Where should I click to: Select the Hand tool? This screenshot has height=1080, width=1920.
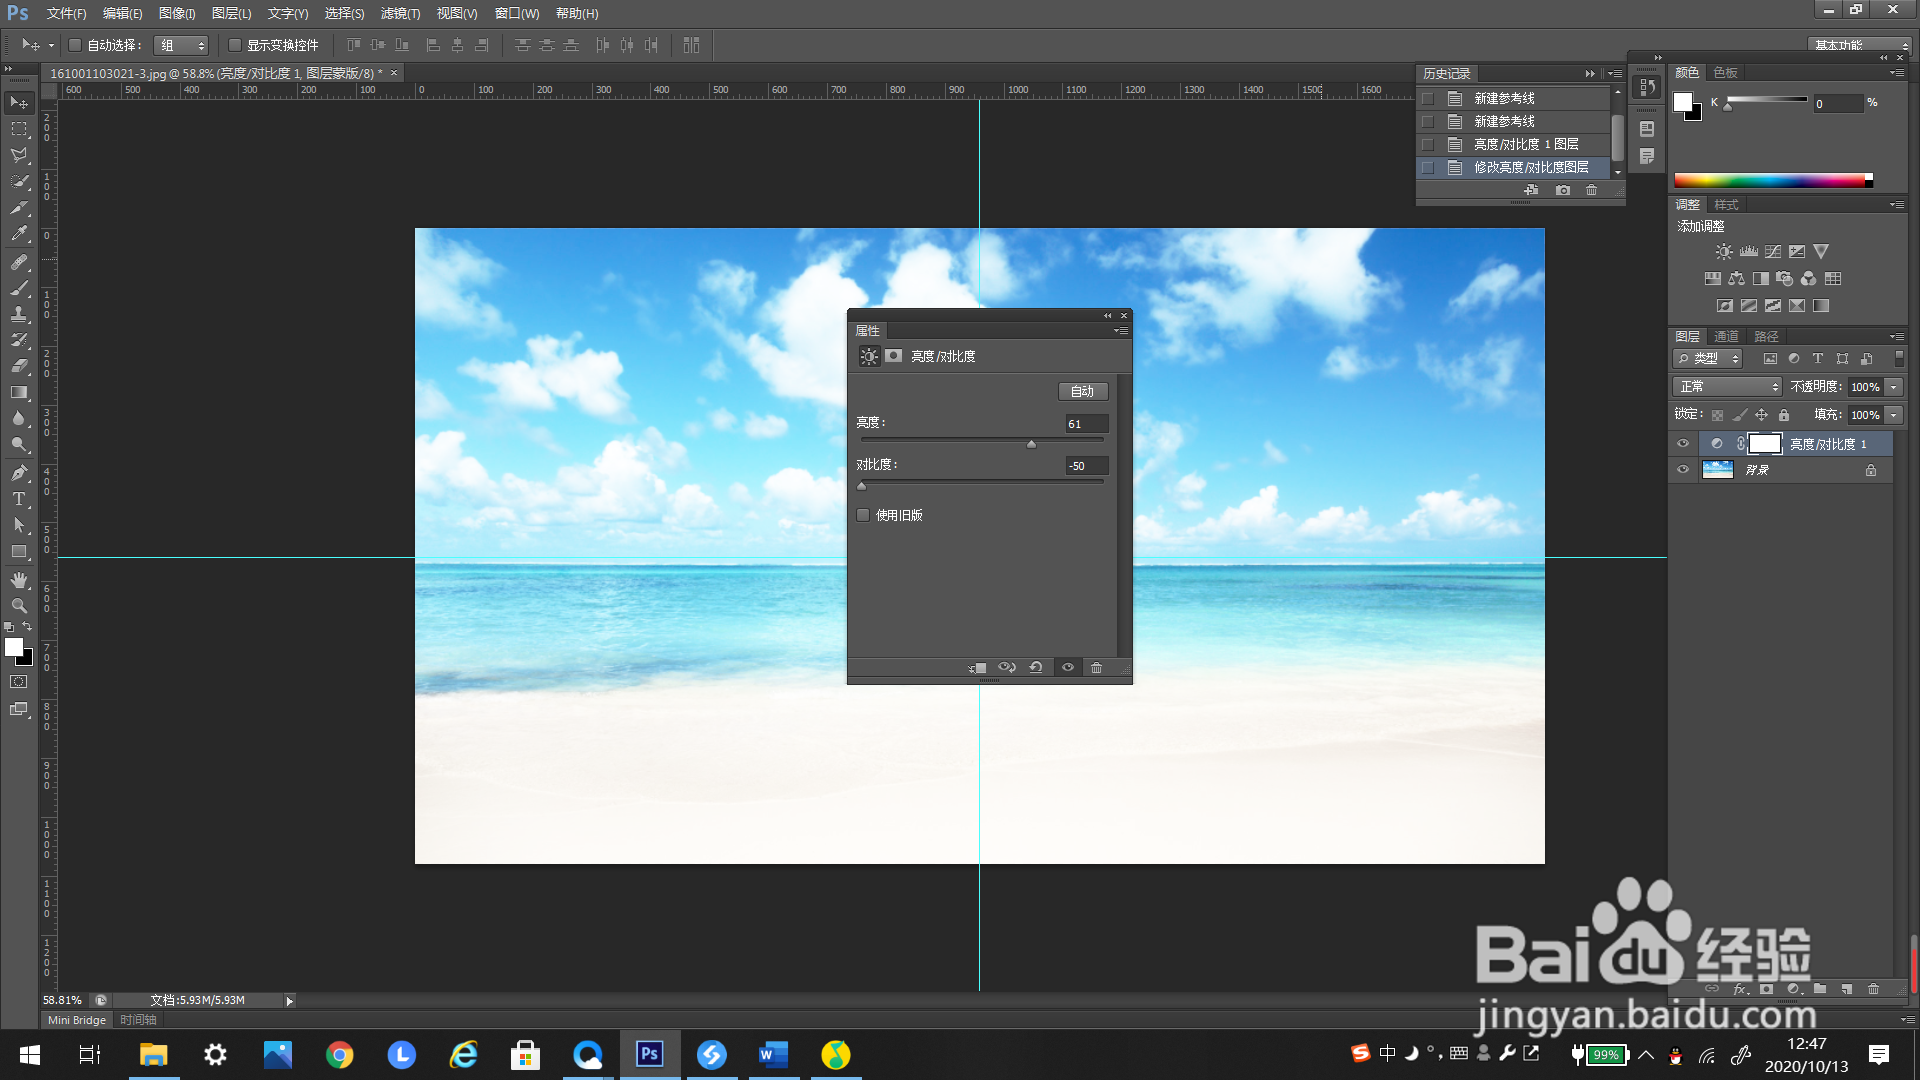(18, 580)
